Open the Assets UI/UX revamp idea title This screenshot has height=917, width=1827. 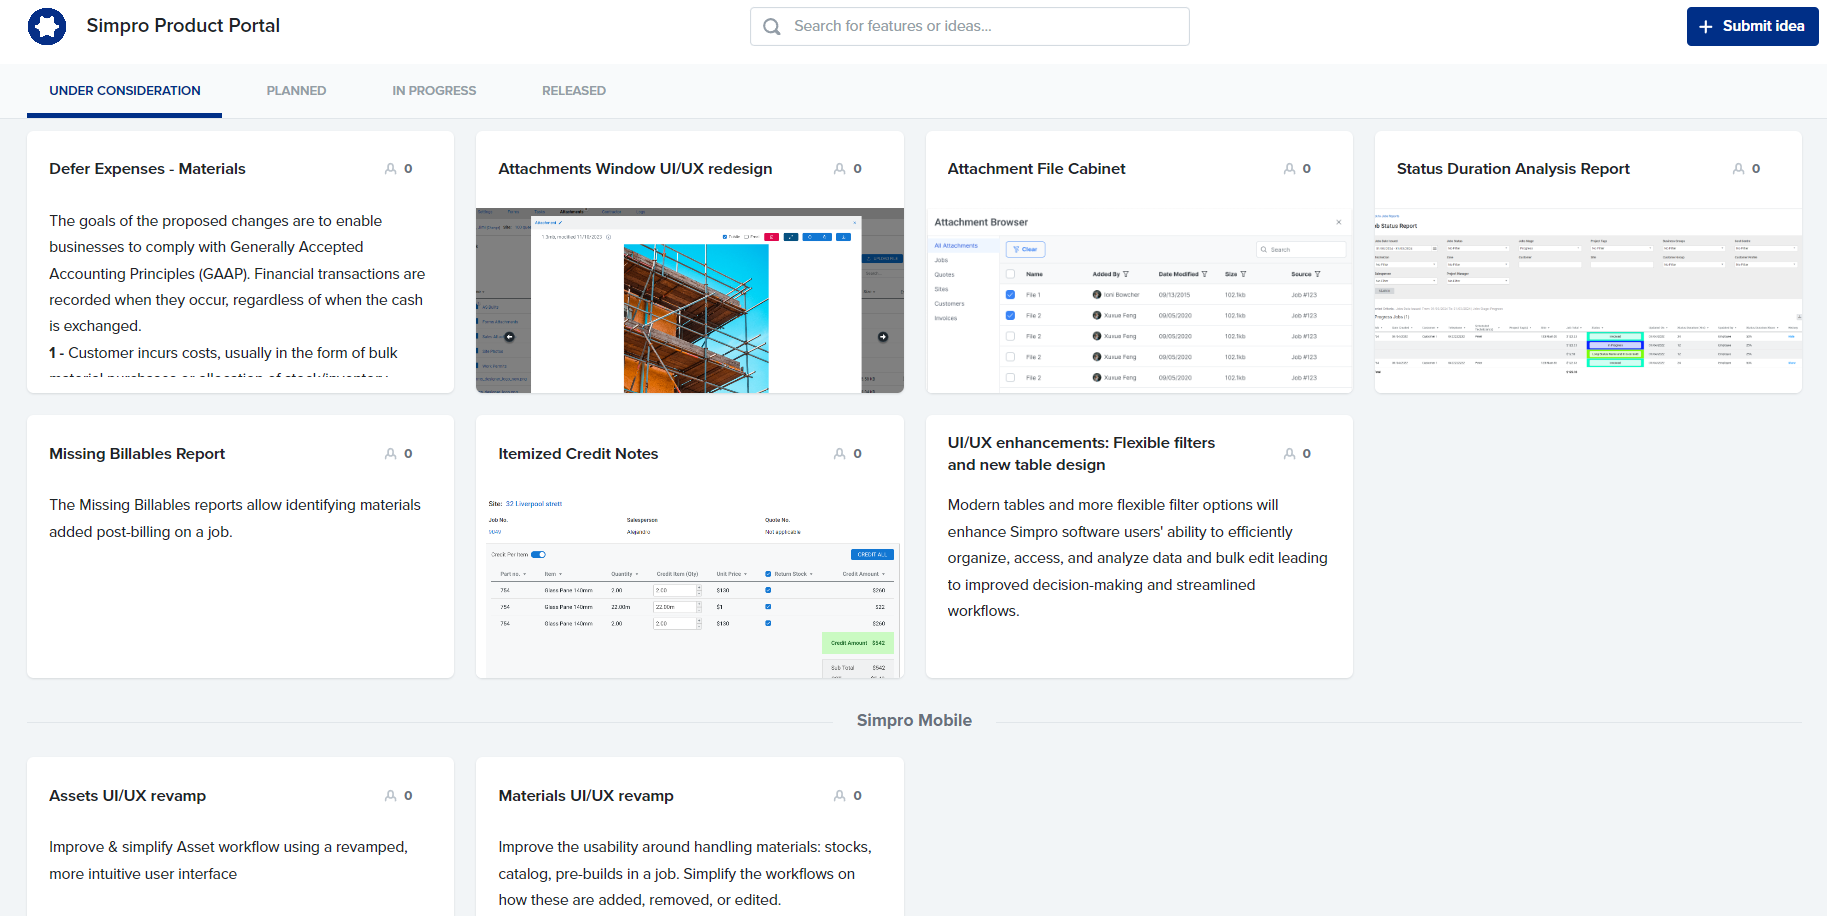pyautogui.click(x=127, y=796)
